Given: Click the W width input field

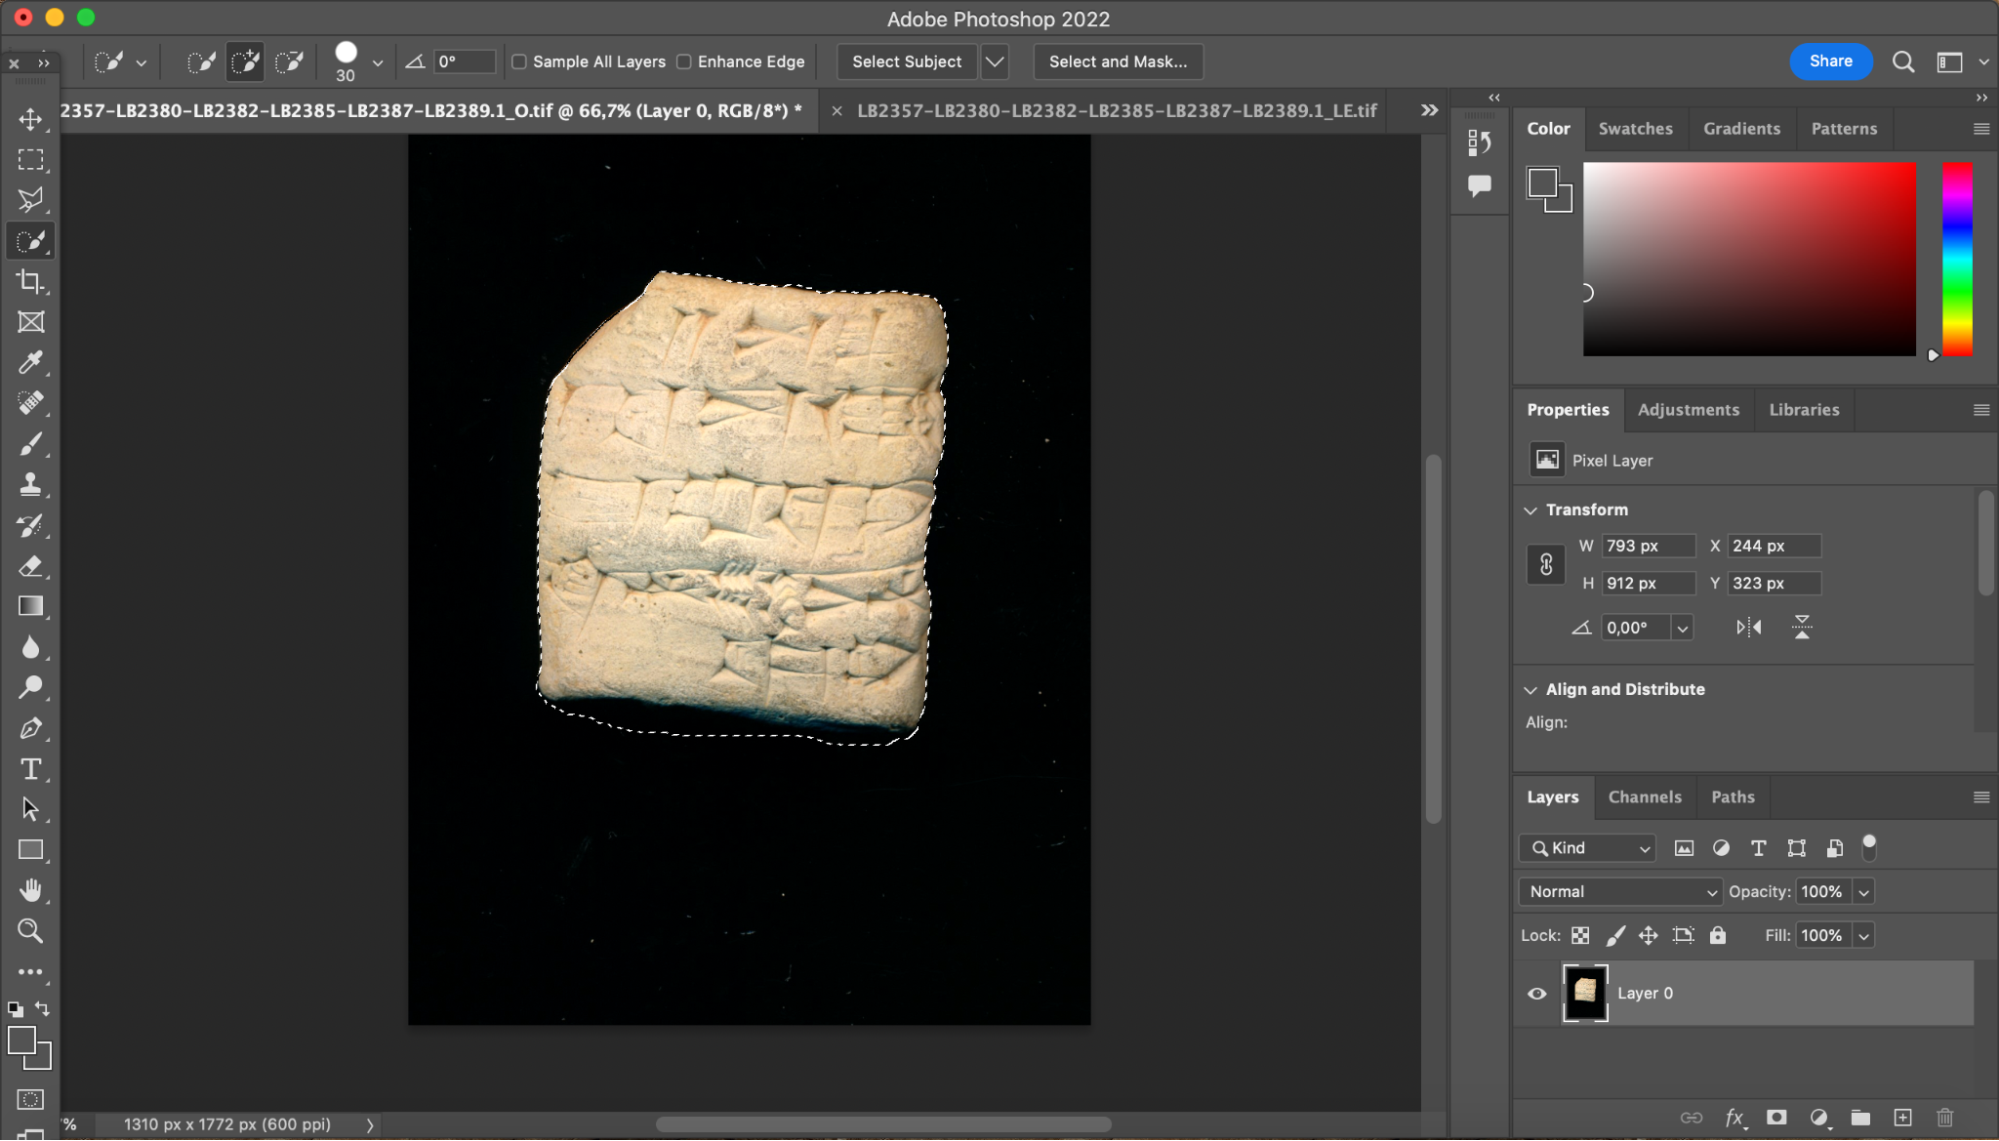Looking at the screenshot, I should [x=1649, y=546].
